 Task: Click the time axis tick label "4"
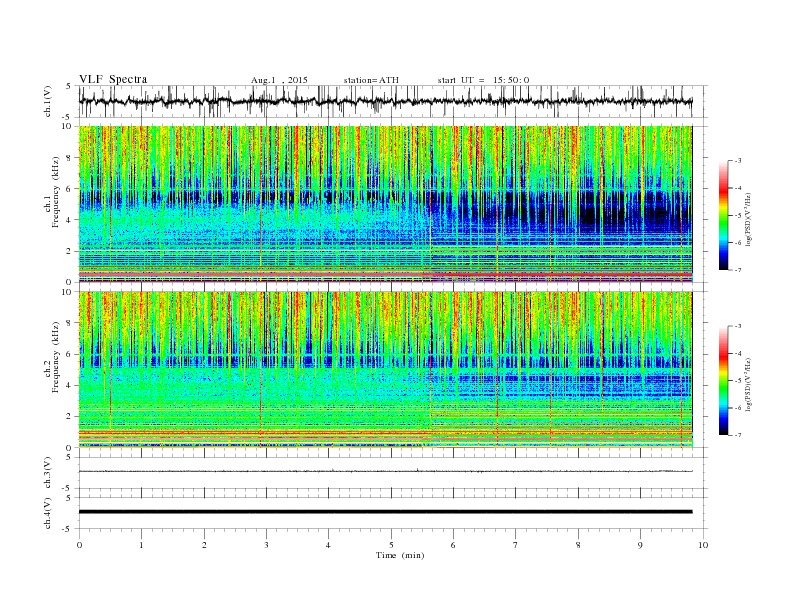pos(328,545)
